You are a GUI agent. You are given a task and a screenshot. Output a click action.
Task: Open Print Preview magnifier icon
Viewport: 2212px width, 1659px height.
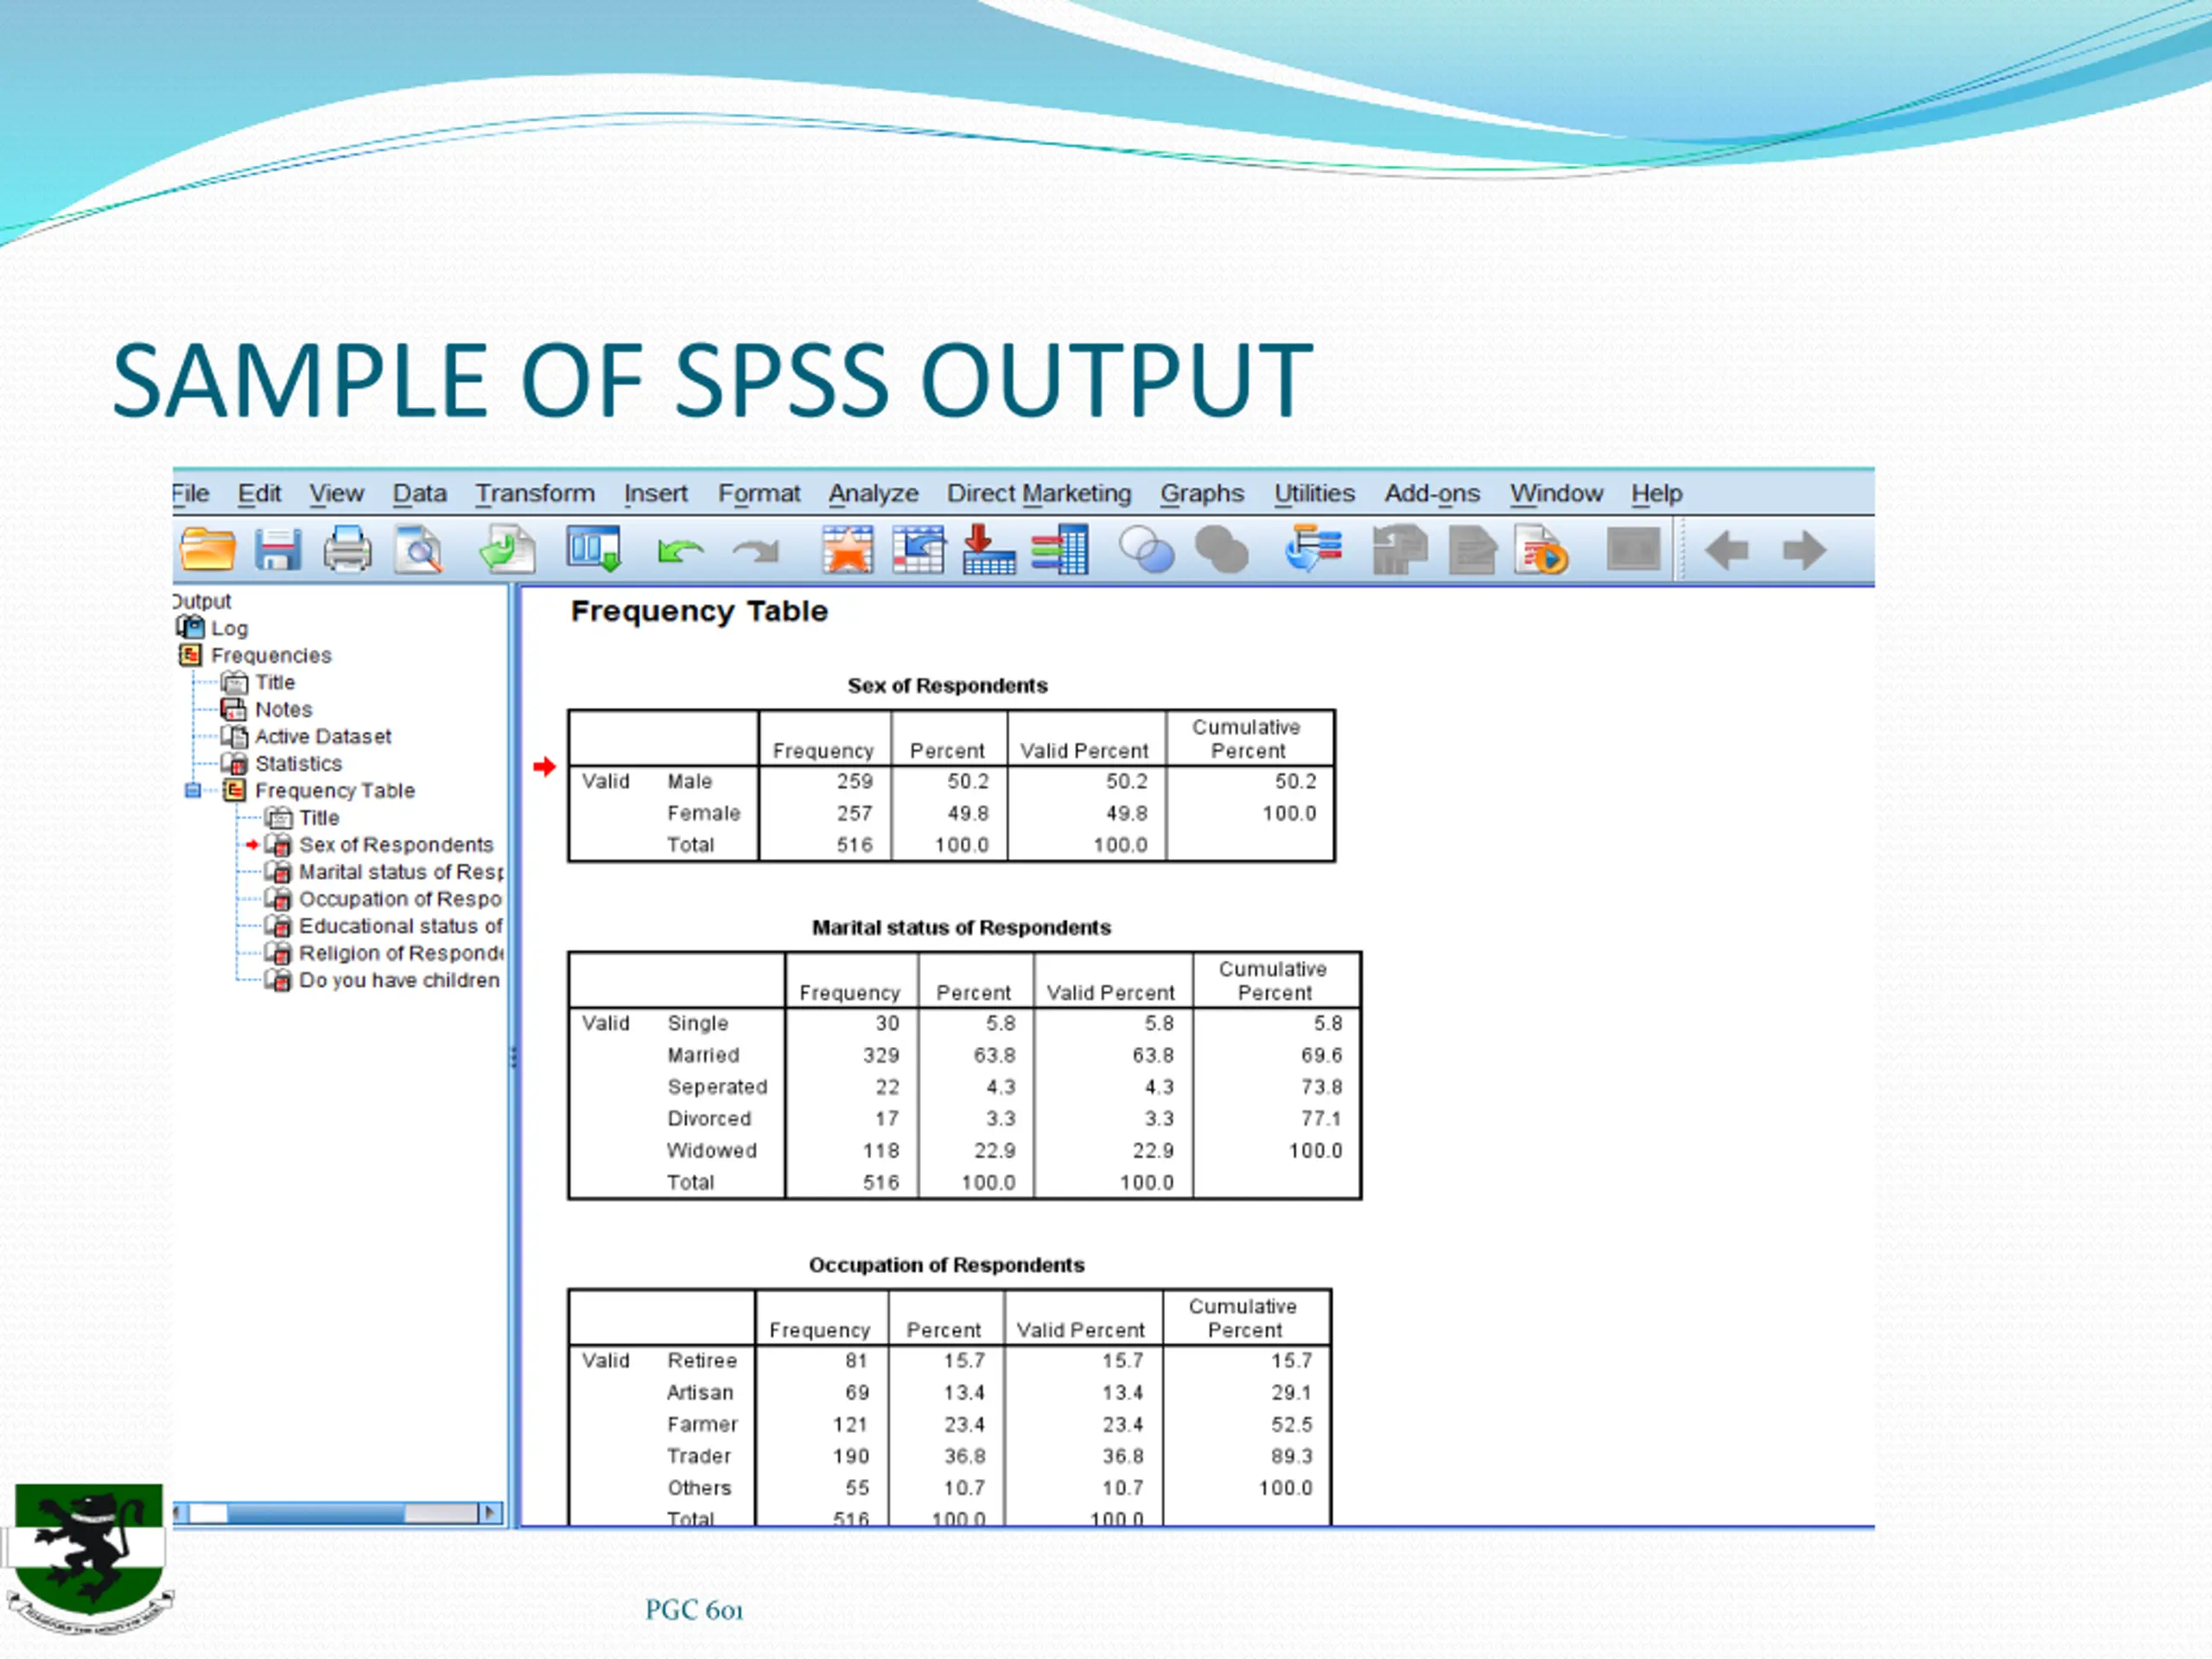click(x=418, y=550)
